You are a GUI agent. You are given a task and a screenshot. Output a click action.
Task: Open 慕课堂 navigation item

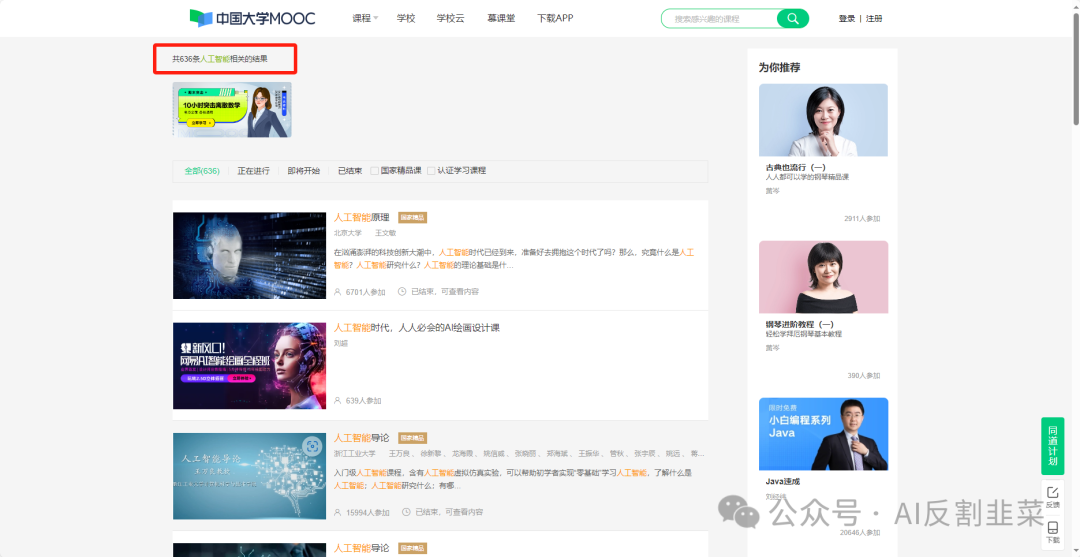pyautogui.click(x=501, y=19)
